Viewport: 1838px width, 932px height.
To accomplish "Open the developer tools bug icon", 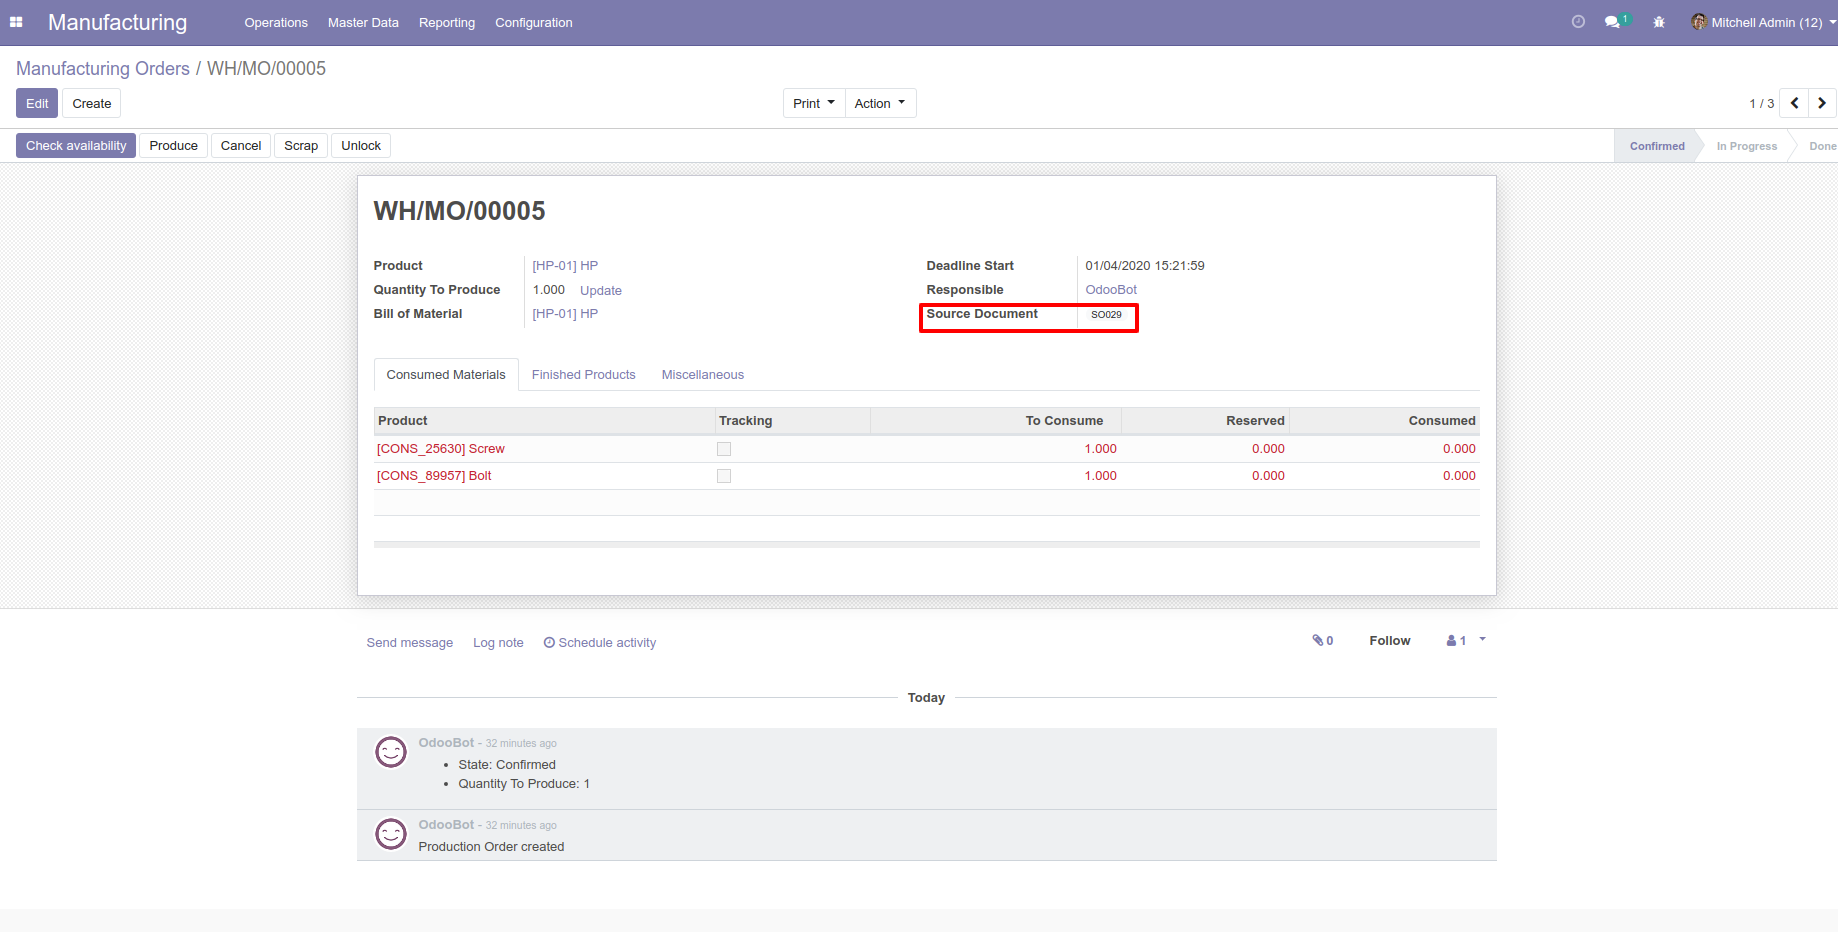I will 1659,22.
